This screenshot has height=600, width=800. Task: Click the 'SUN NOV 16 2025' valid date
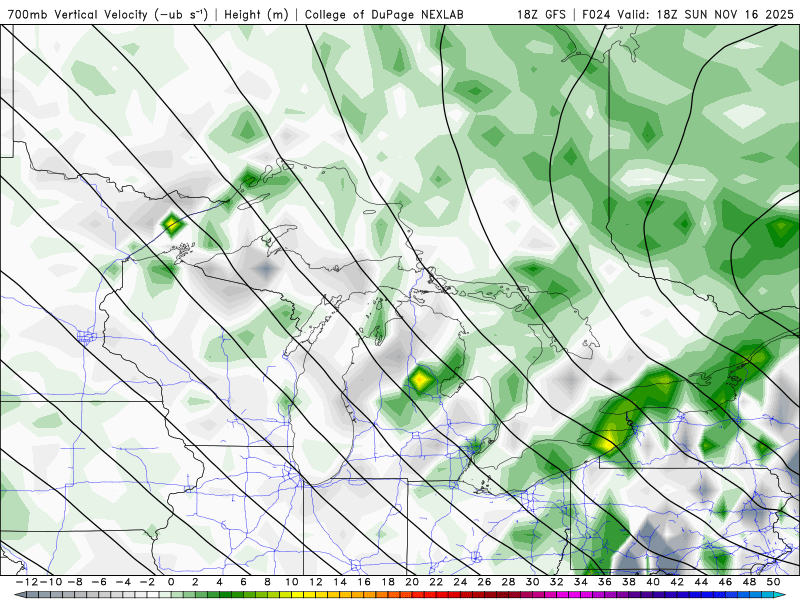click(739, 14)
